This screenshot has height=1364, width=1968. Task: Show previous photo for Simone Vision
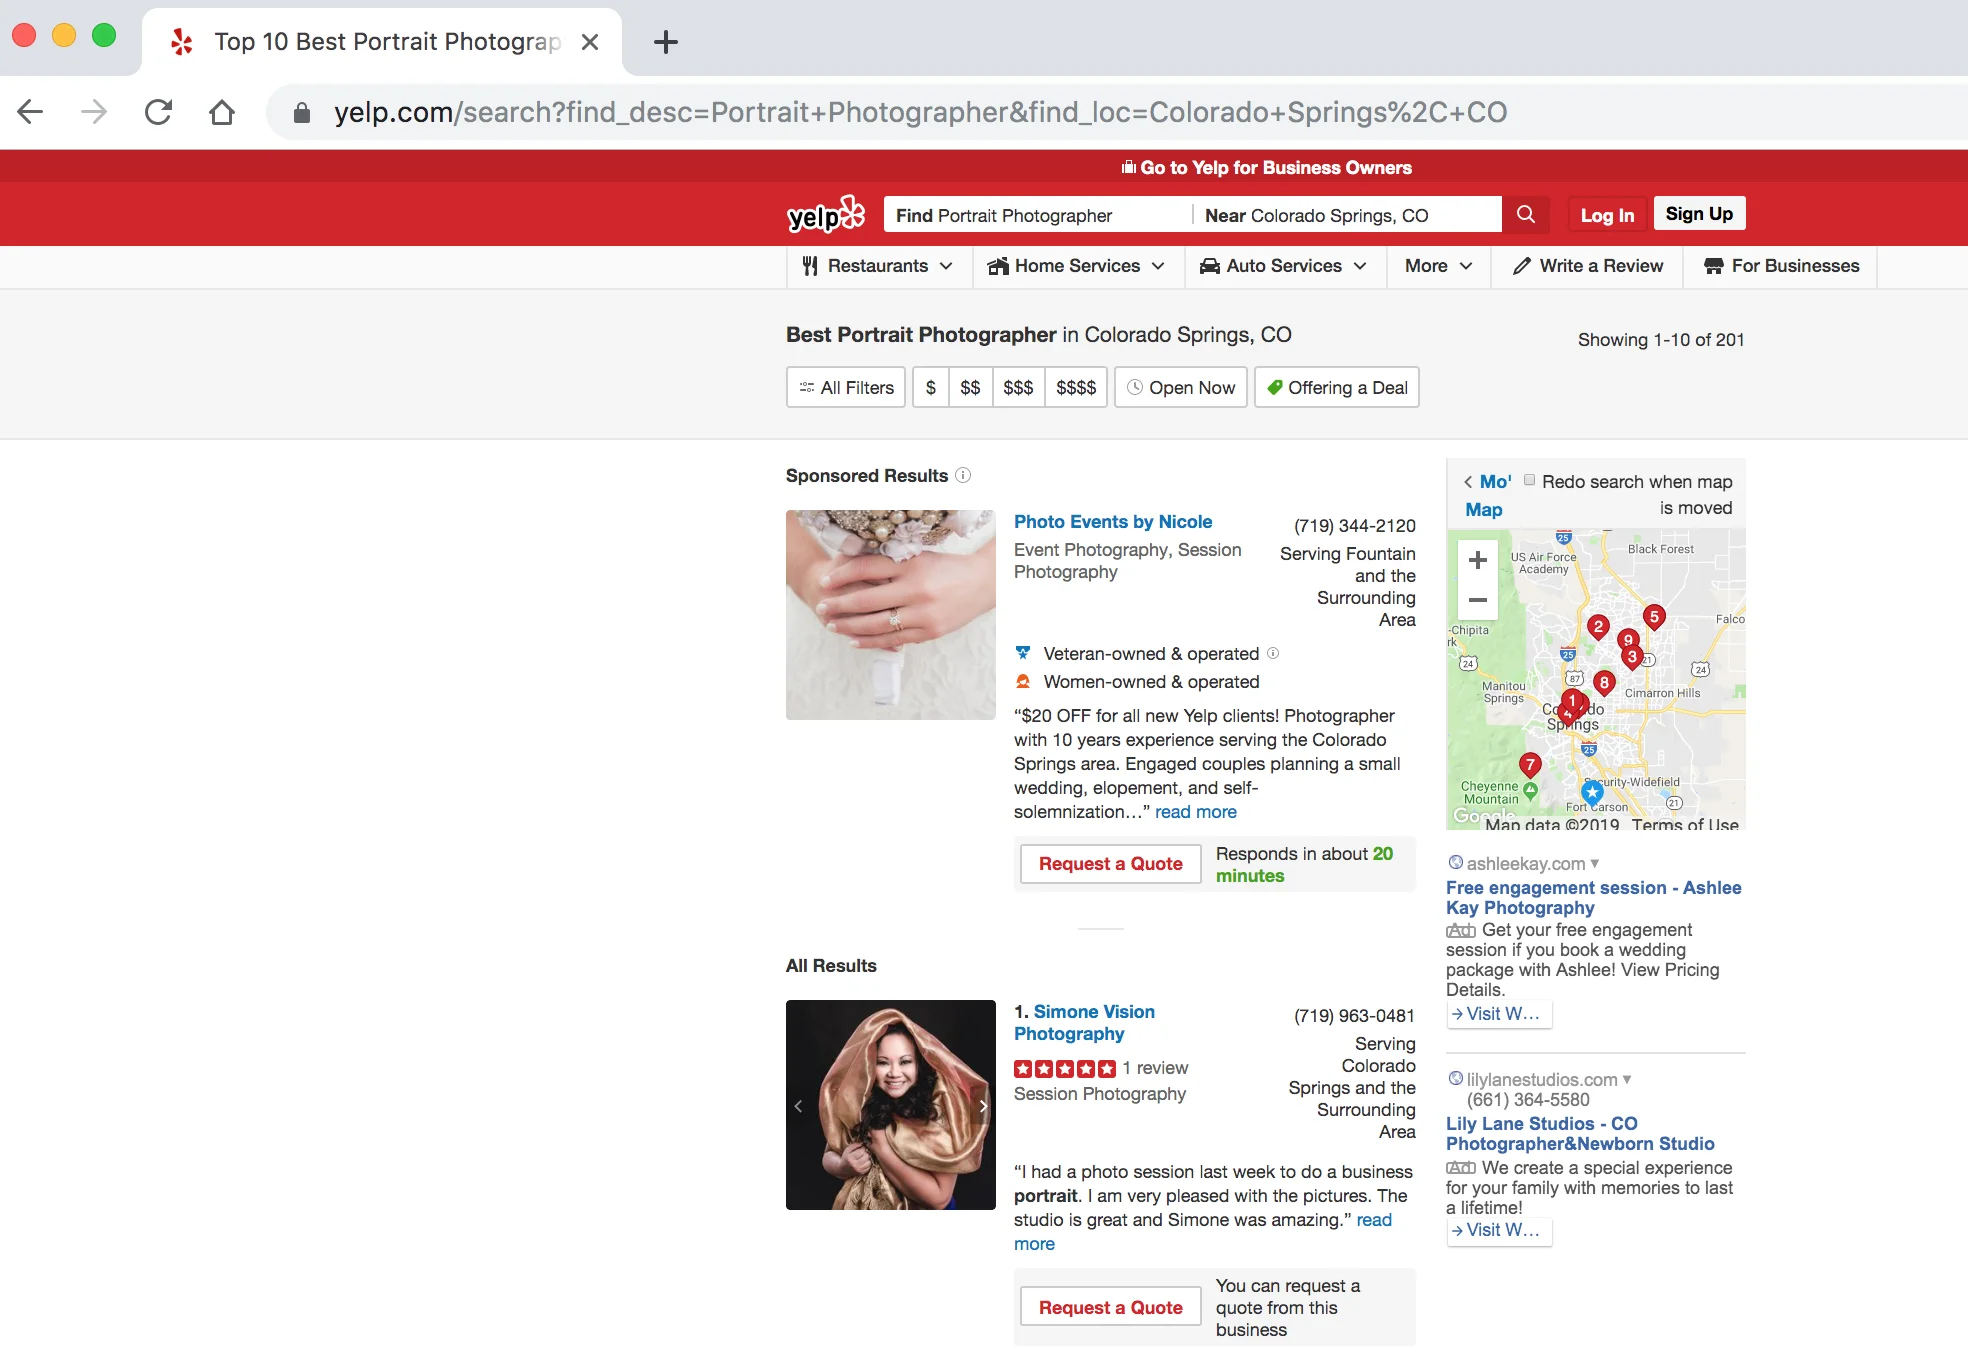coord(798,1106)
